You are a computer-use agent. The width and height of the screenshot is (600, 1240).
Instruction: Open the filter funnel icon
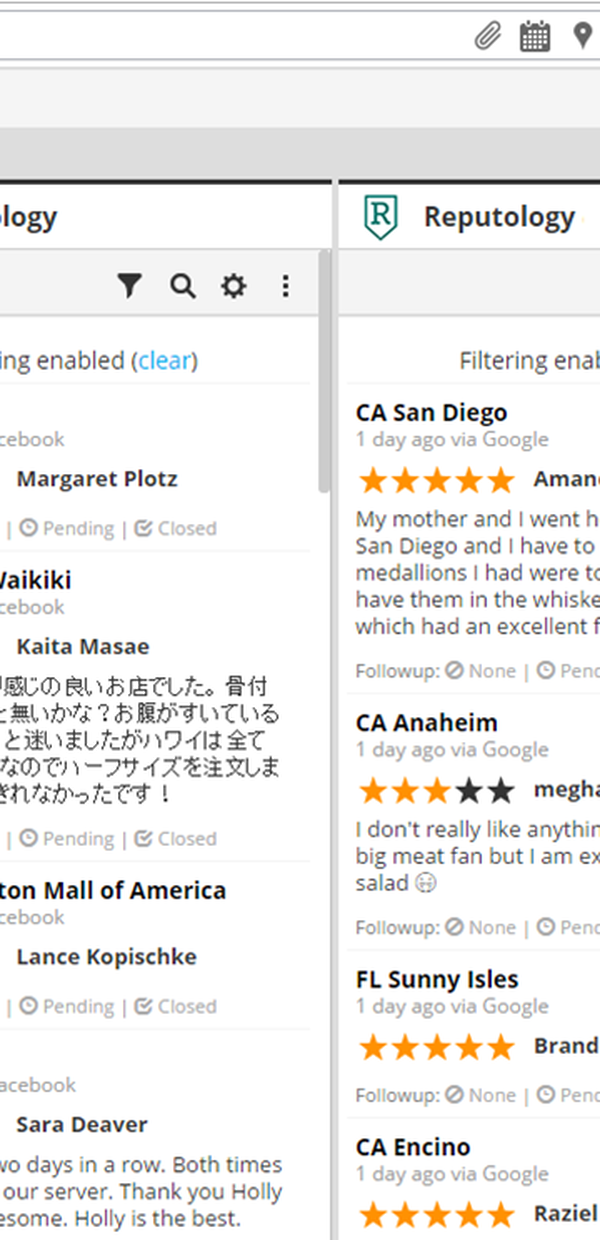pyautogui.click(x=129, y=287)
